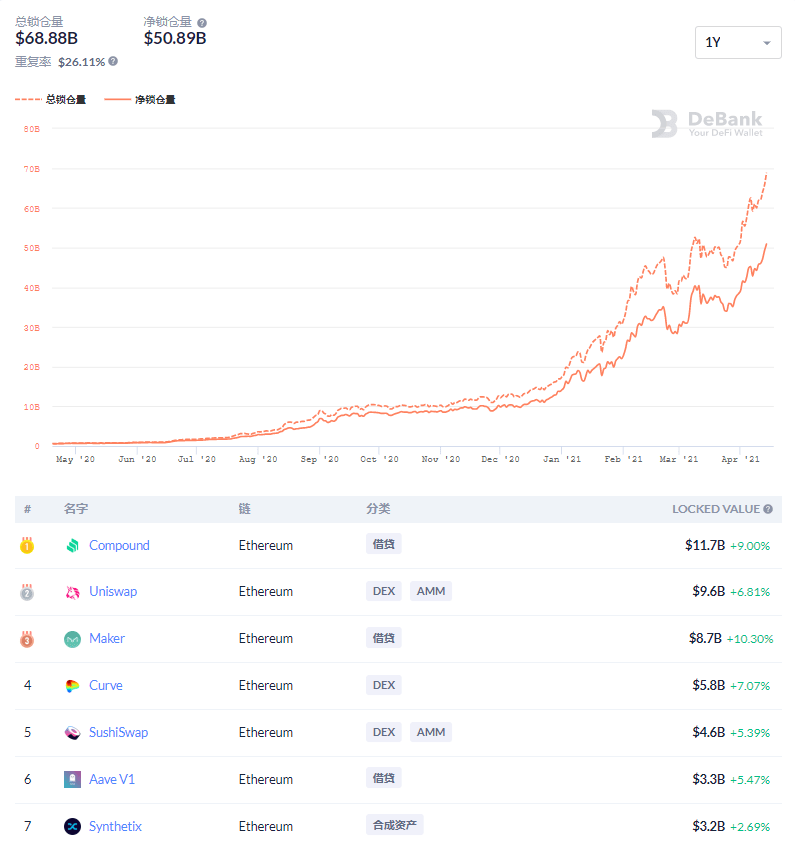The image size is (795, 848).
Task: Click 借贷 tag in Compound row
Action: [x=383, y=544]
